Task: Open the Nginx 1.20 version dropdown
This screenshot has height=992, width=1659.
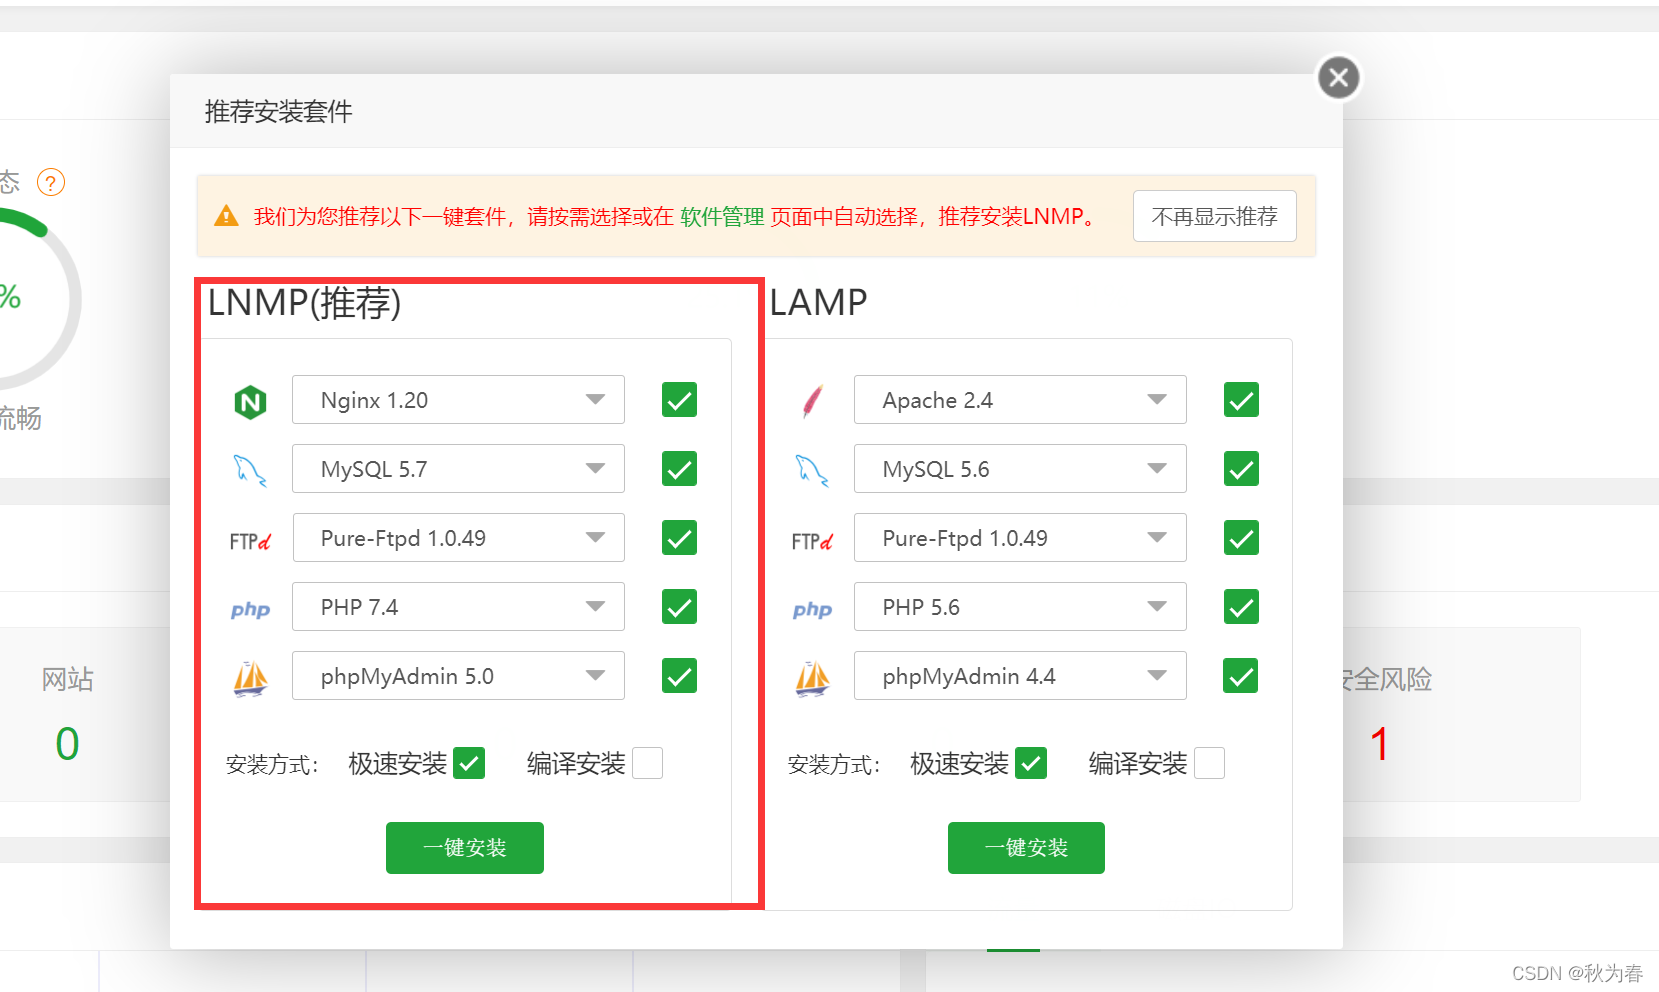Action: (x=458, y=400)
